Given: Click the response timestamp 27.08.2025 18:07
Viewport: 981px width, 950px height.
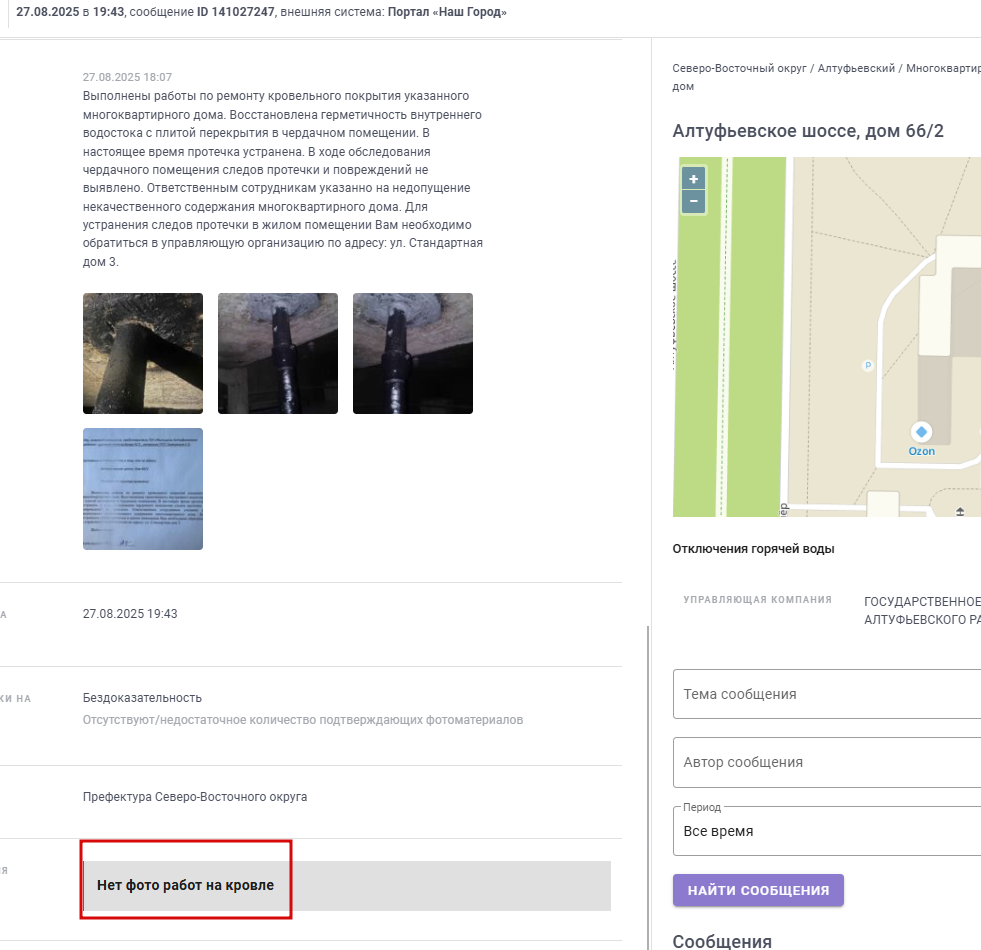Looking at the screenshot, I should pos(127,77).
